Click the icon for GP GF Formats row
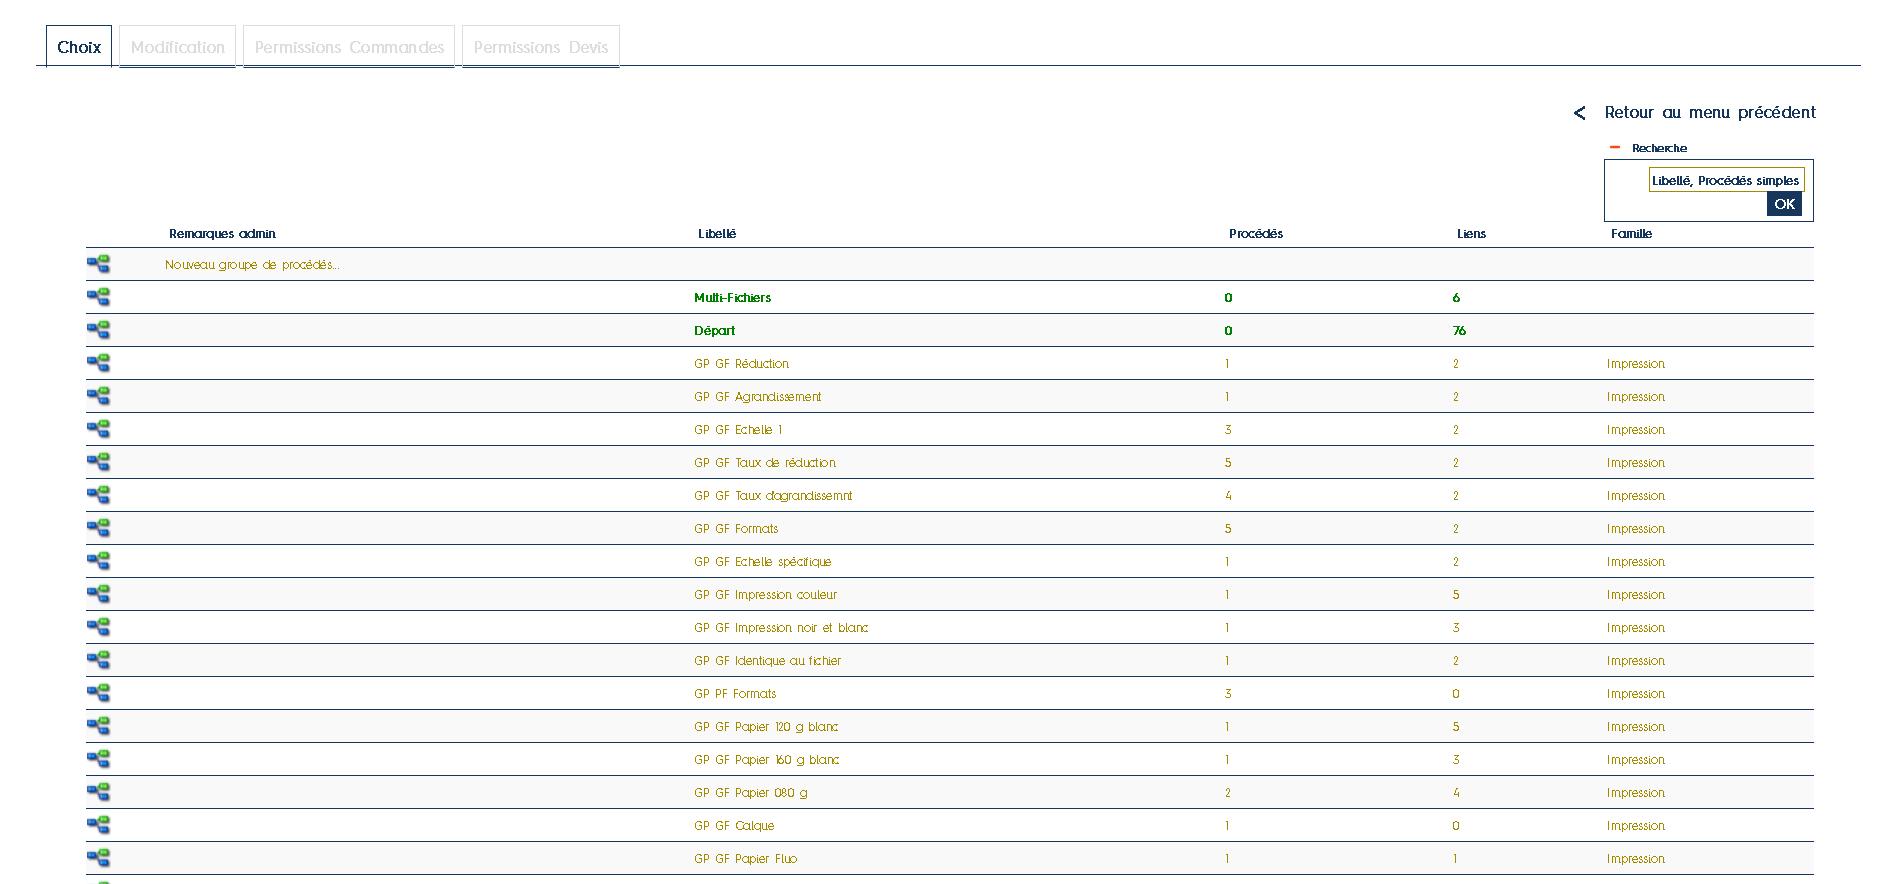 point(98,528)
